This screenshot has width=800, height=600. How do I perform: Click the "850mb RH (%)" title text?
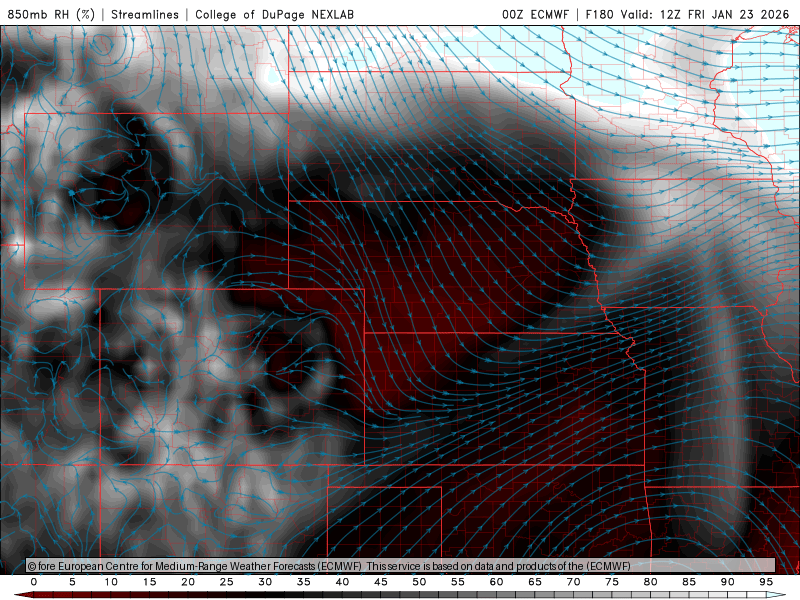51,14
